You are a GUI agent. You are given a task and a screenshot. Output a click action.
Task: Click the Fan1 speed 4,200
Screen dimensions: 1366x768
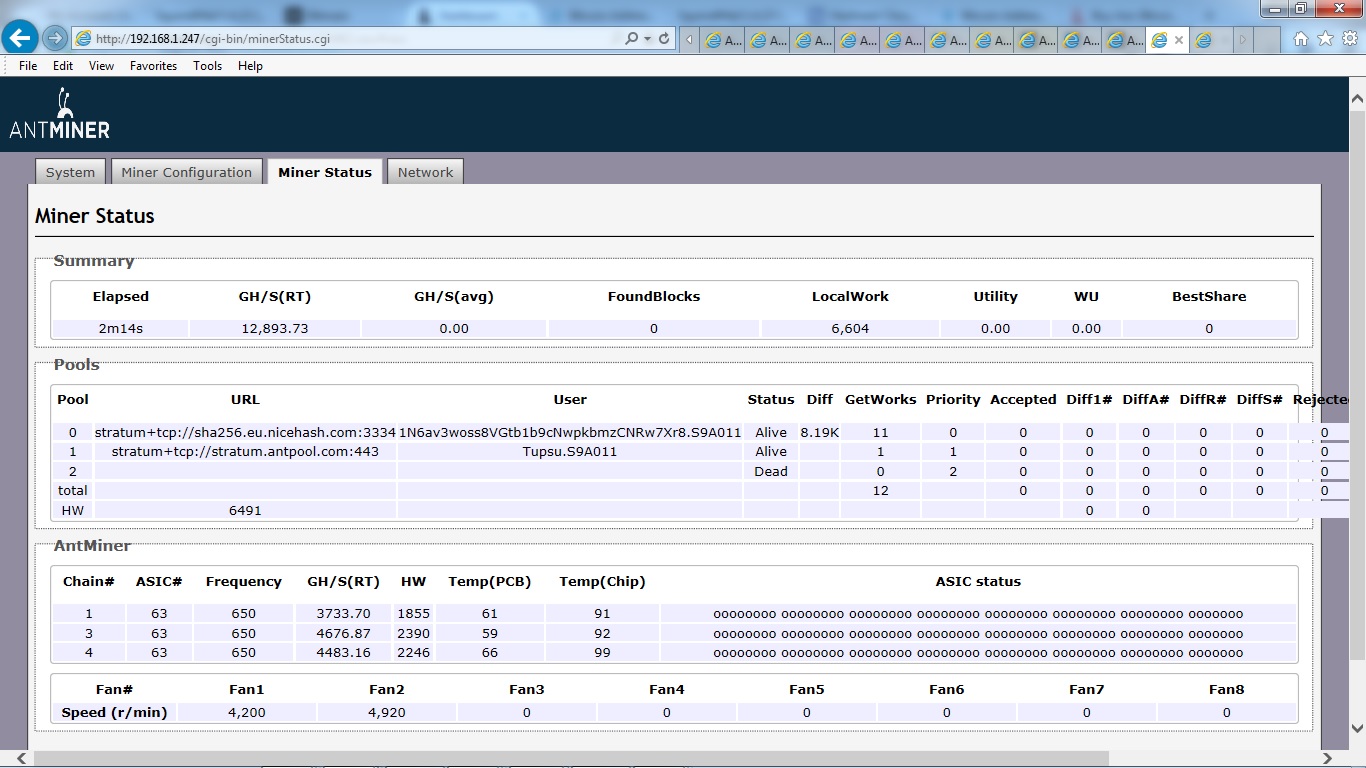click(246, 713)
